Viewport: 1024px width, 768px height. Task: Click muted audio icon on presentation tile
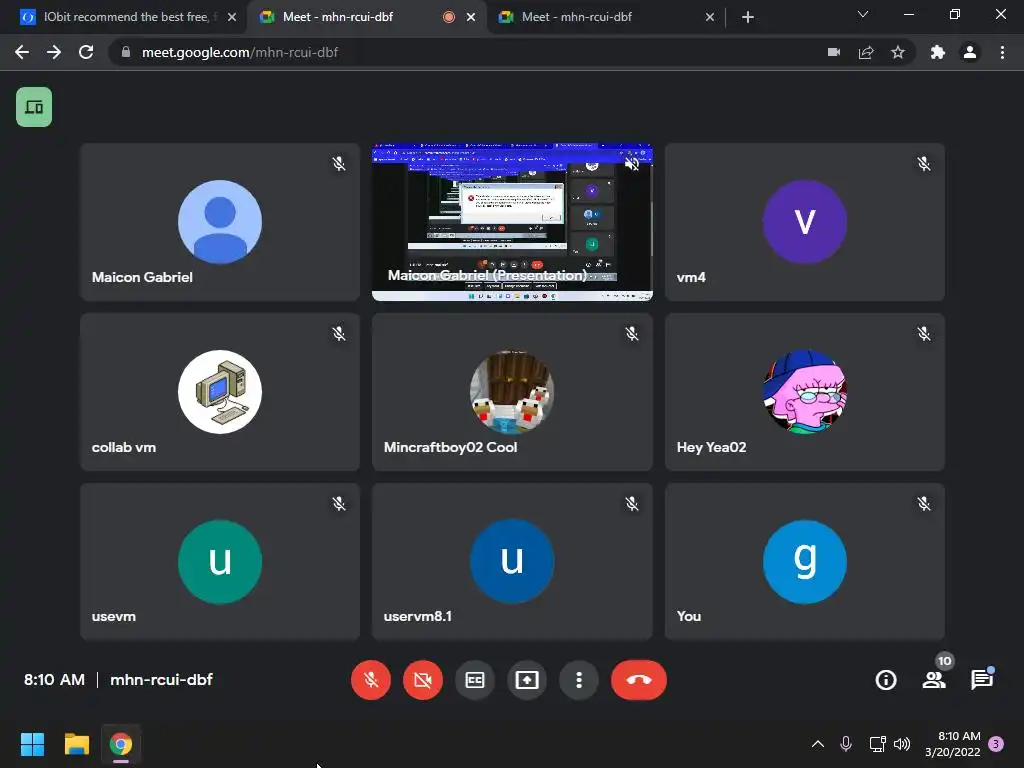tap(632, 163)
